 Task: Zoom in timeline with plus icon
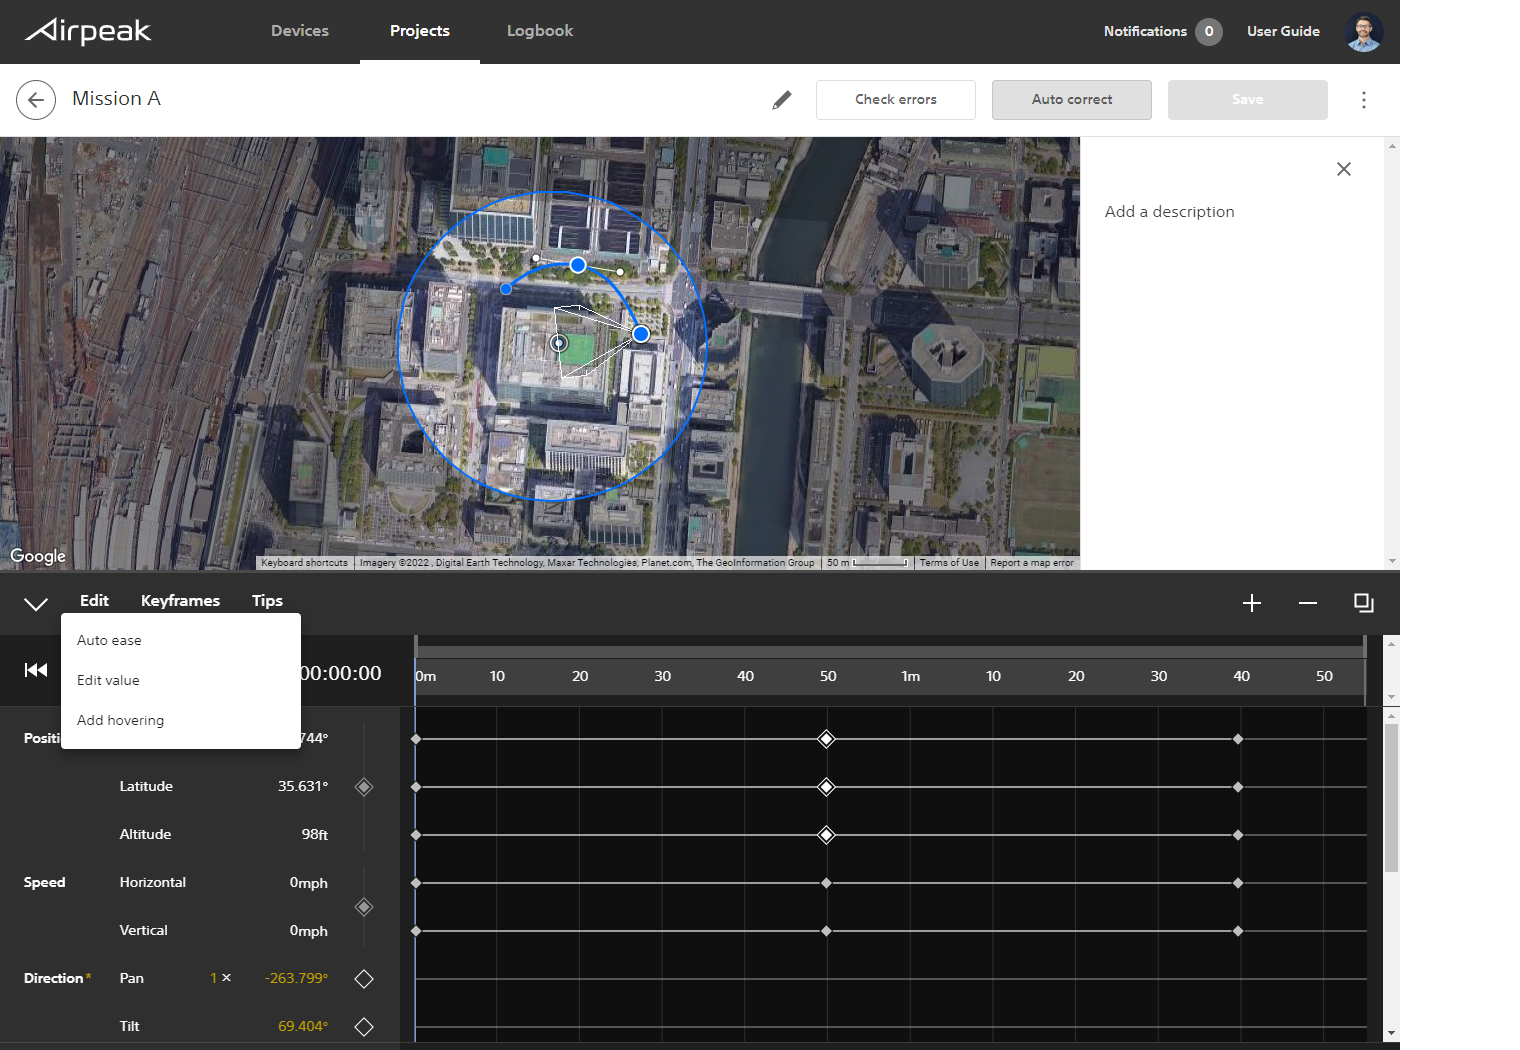(1252, 603)
